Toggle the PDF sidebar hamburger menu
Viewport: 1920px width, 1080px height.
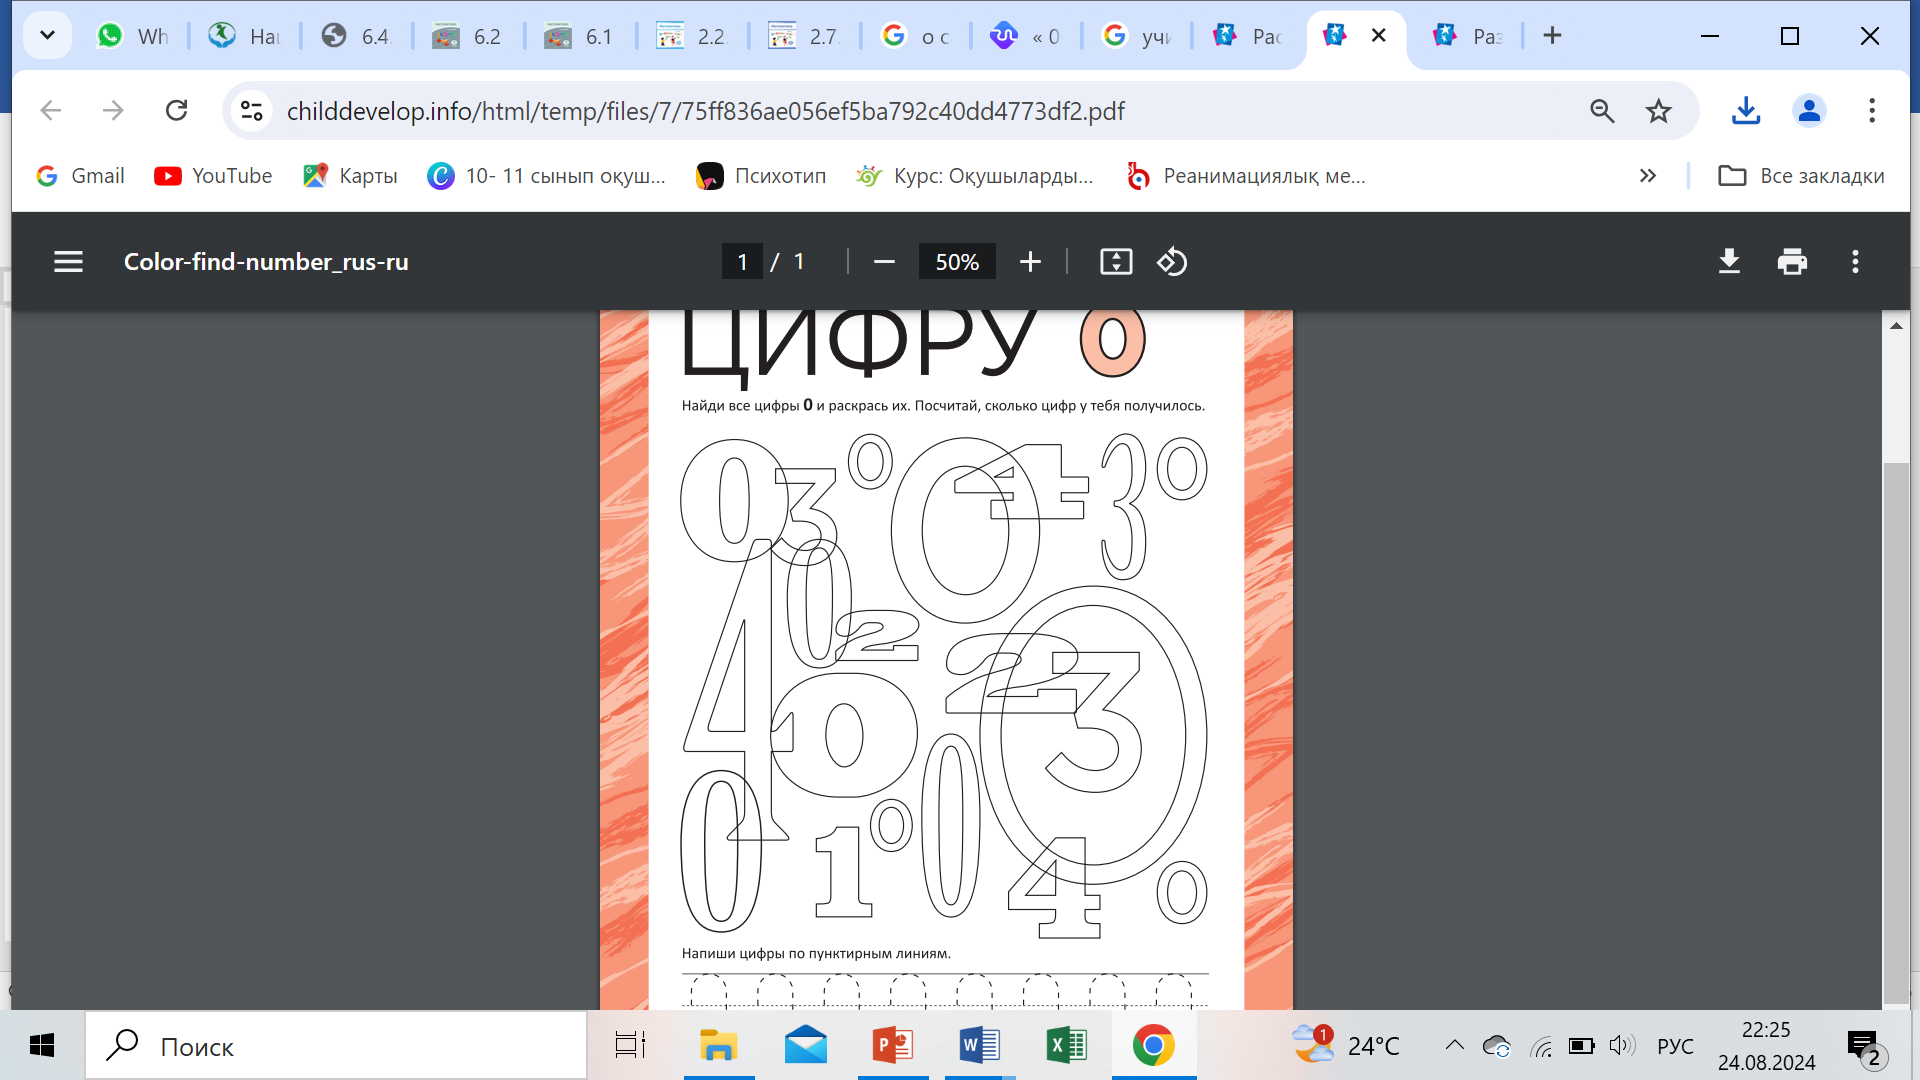68,262
